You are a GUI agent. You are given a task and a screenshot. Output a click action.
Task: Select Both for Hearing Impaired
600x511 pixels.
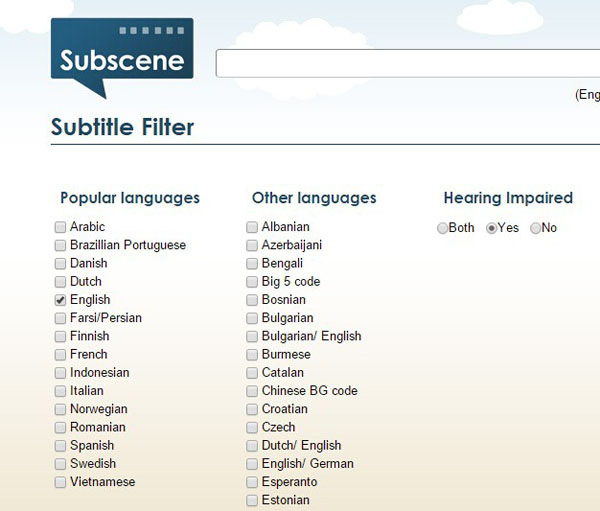[x=443, y=228]
